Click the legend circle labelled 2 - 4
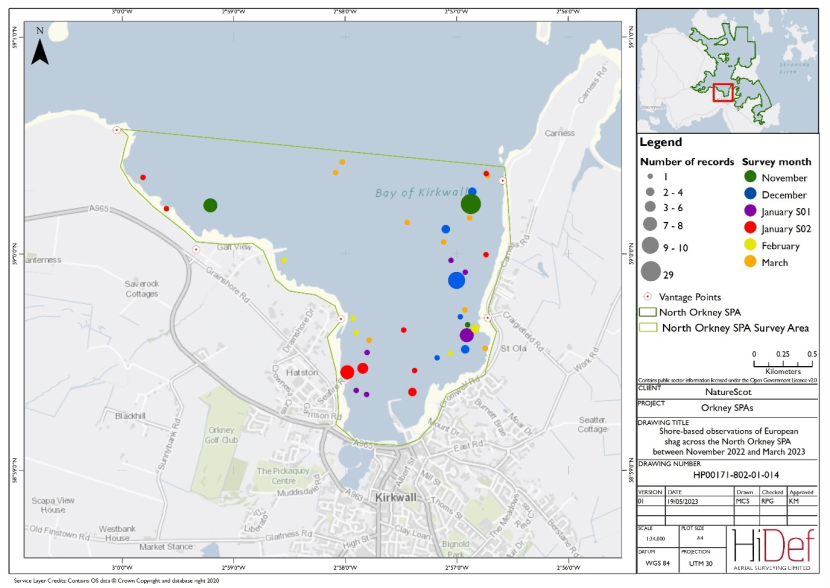Screen dimensions: 830x588 click(x=650, y=192)
